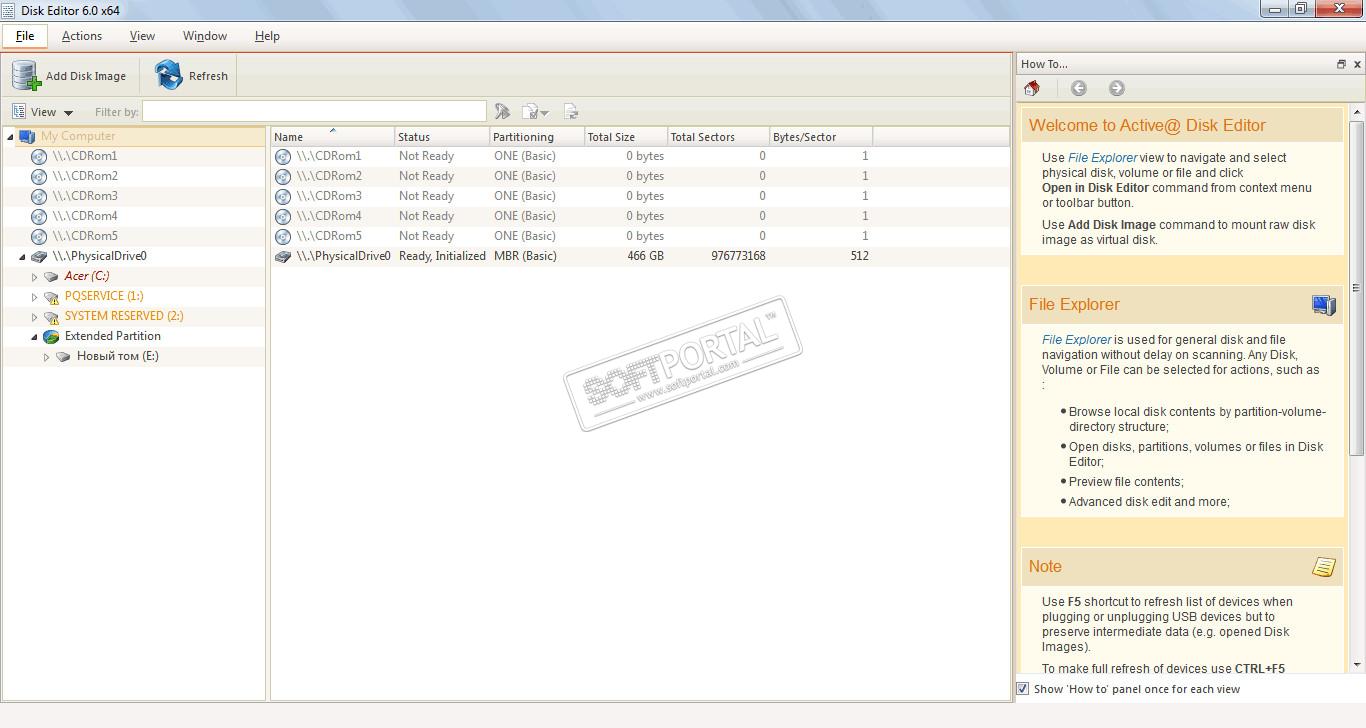Open the Actions menu
The width and height of the screenshot is (1366, 728).
(82, 36)
